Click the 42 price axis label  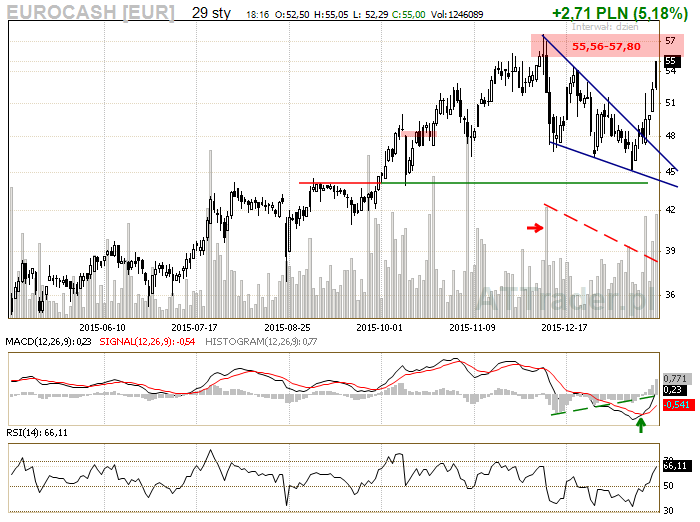pyautogui.click(x=670, y=210)
